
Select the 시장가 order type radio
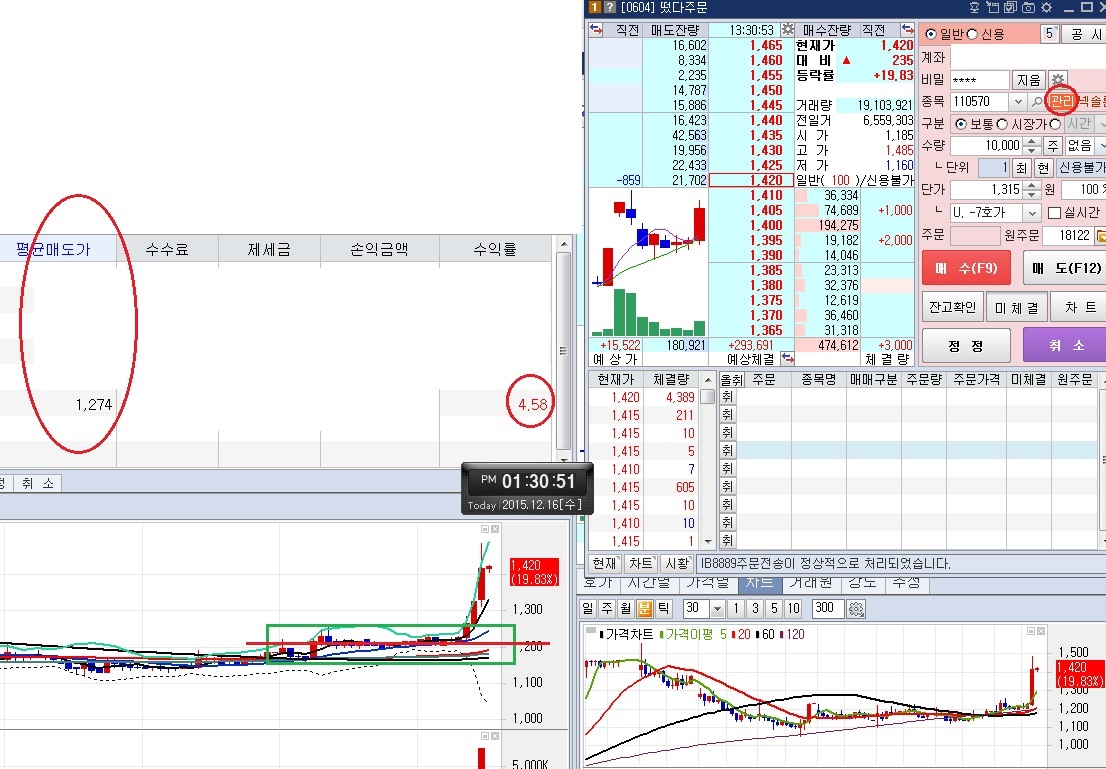(1003, 124)
